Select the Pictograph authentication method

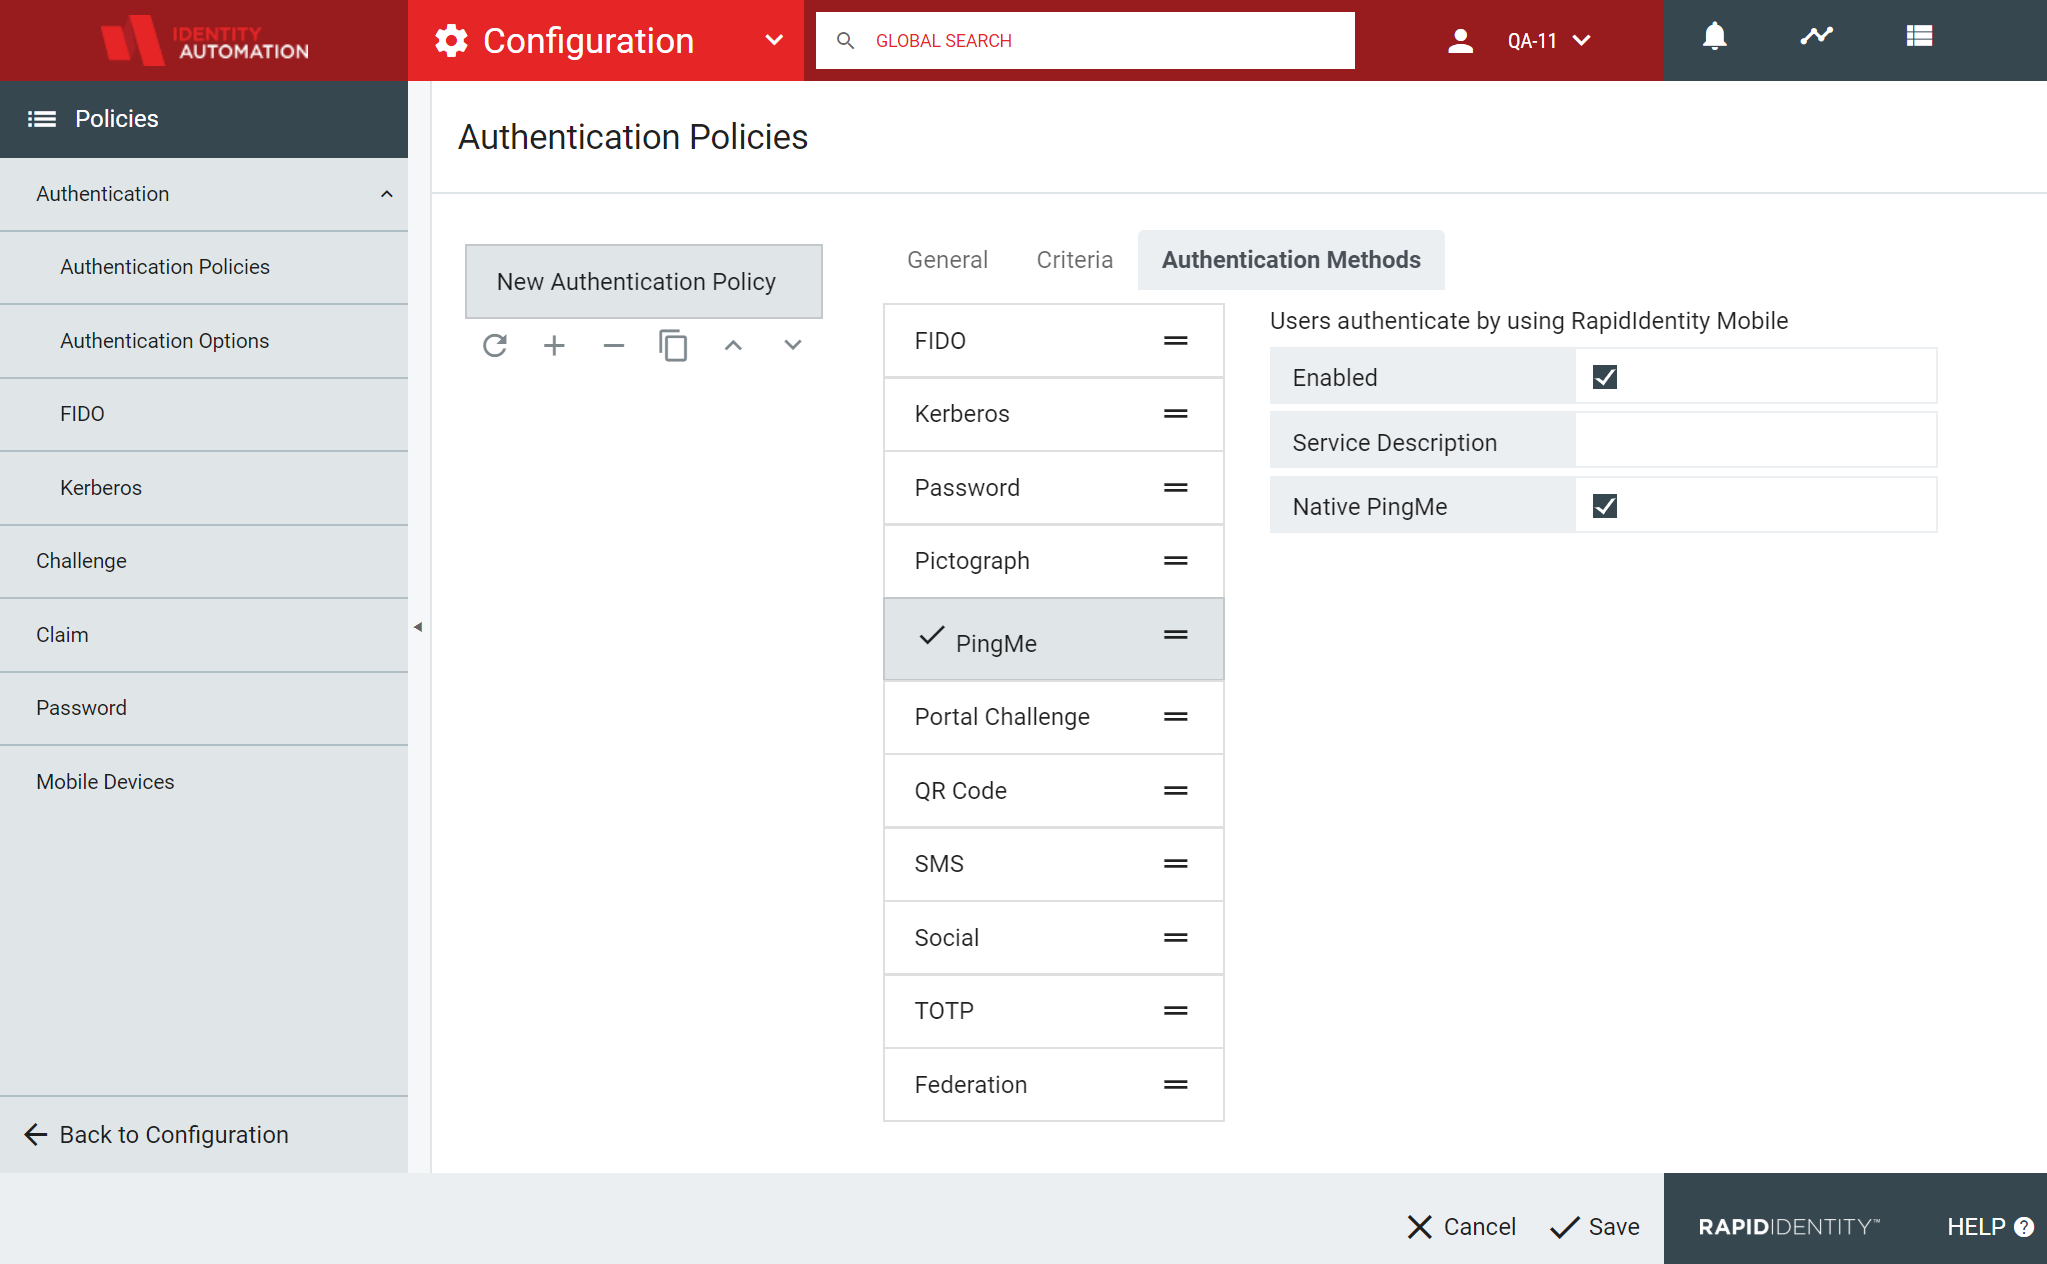(1054, 561)
